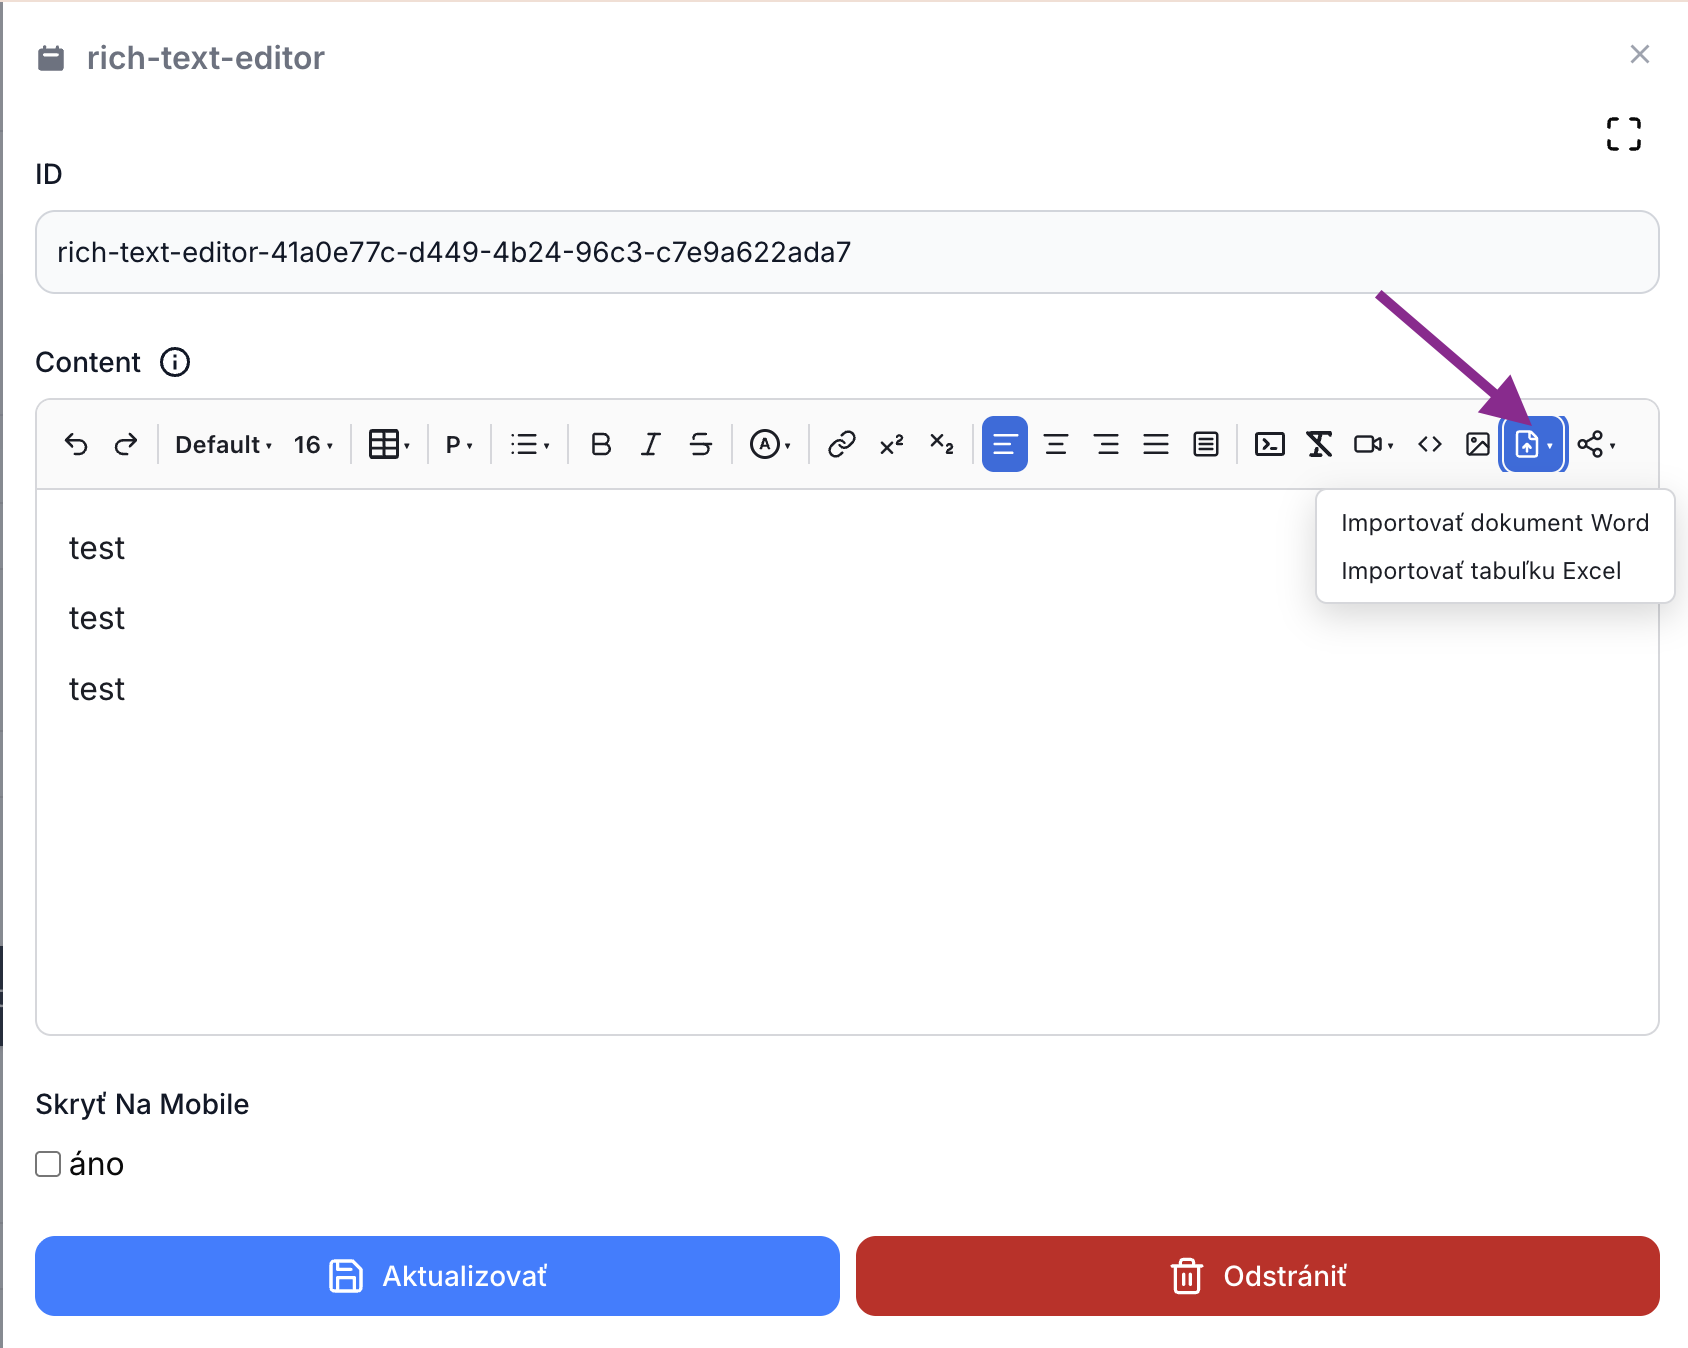Image resolution: width=1688 pixels, height=1348 pixels.
Task: Open the font size 16 dropdown
Action: tap(313, 444)
